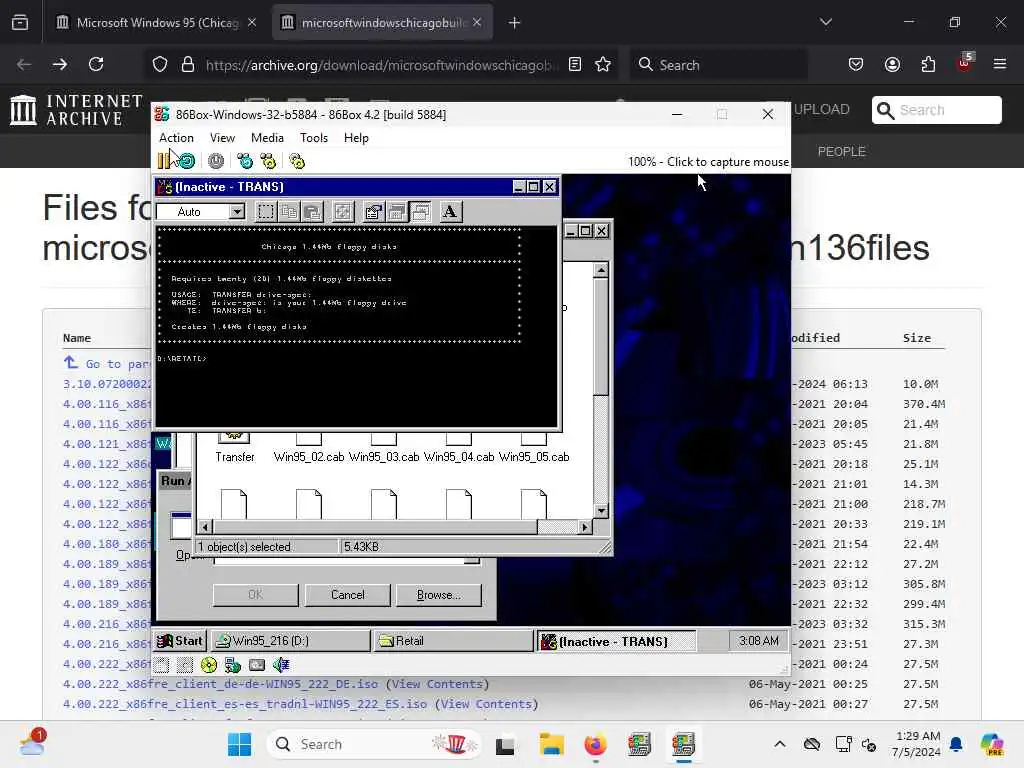Reload the current Firefox page
The width and height of the screenshot is (1024, 768).
click(96, 65)
